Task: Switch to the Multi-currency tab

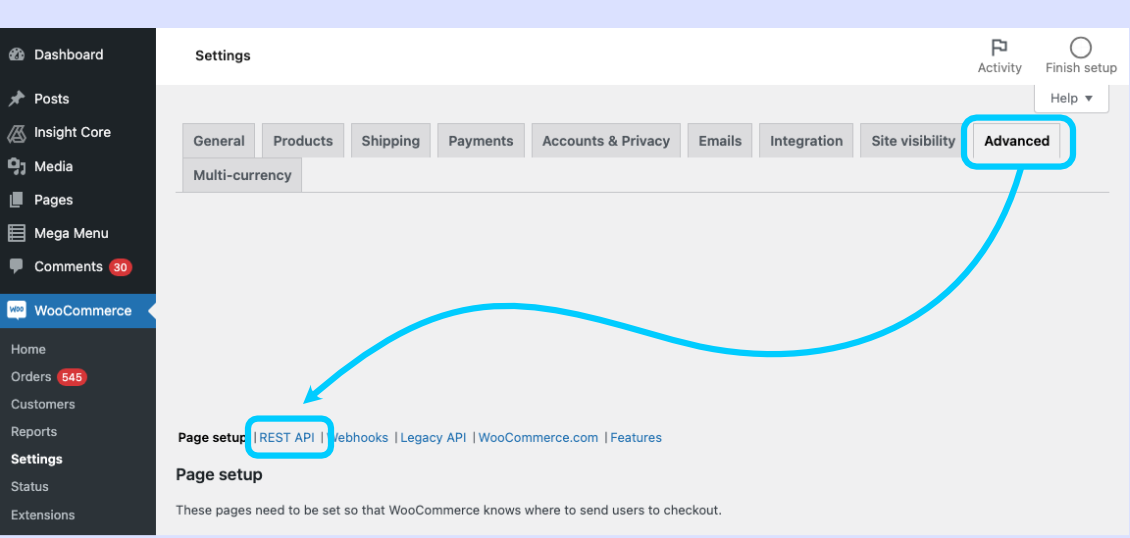Action: click(242, 175)
